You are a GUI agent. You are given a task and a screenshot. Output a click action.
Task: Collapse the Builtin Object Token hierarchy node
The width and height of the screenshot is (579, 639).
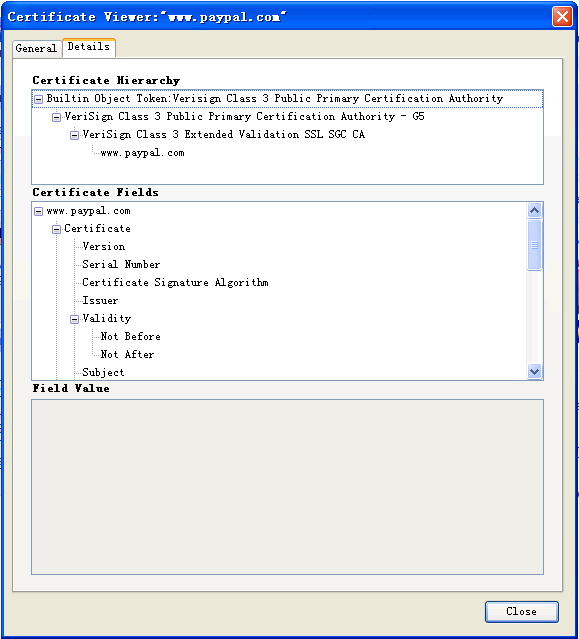[38, 99]
